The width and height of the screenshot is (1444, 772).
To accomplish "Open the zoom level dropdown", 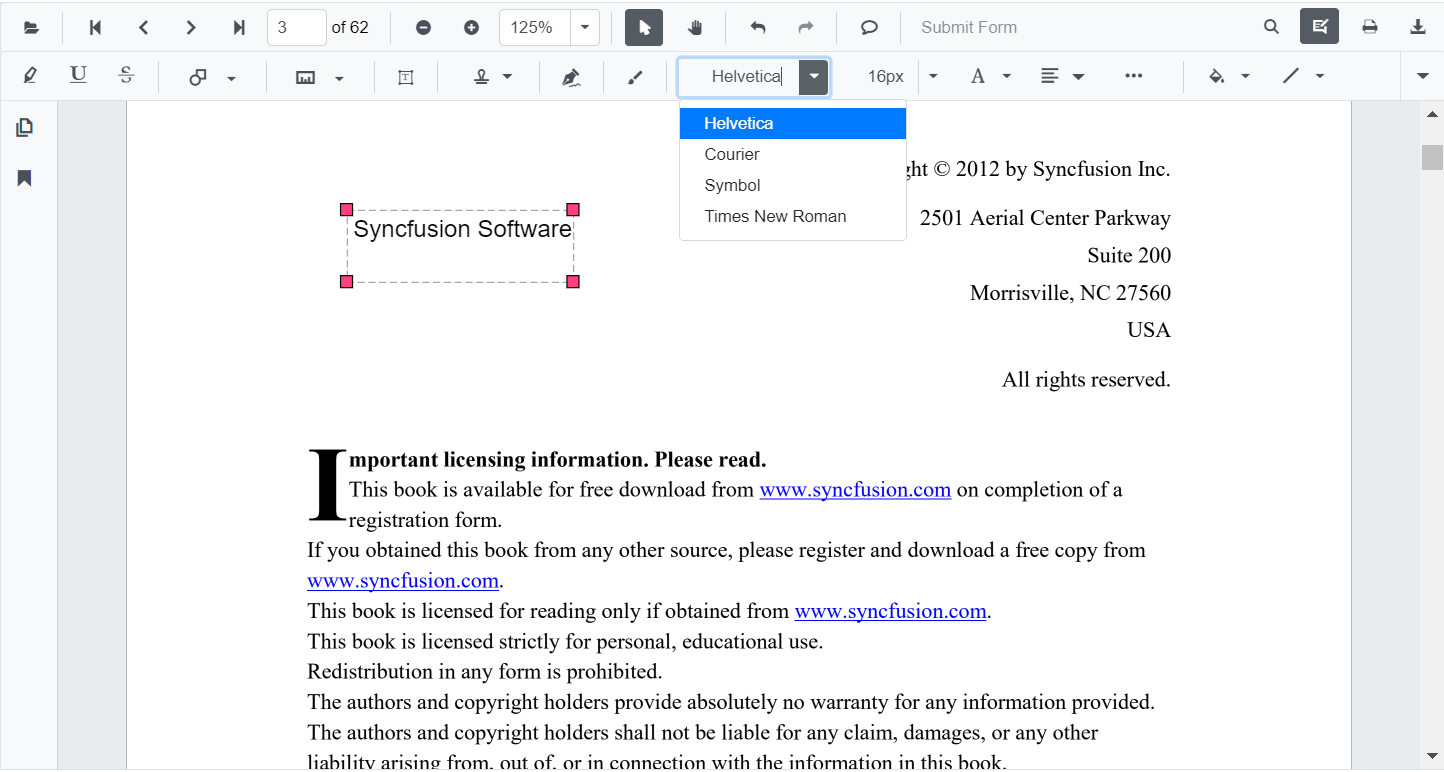I will (586, 27).
